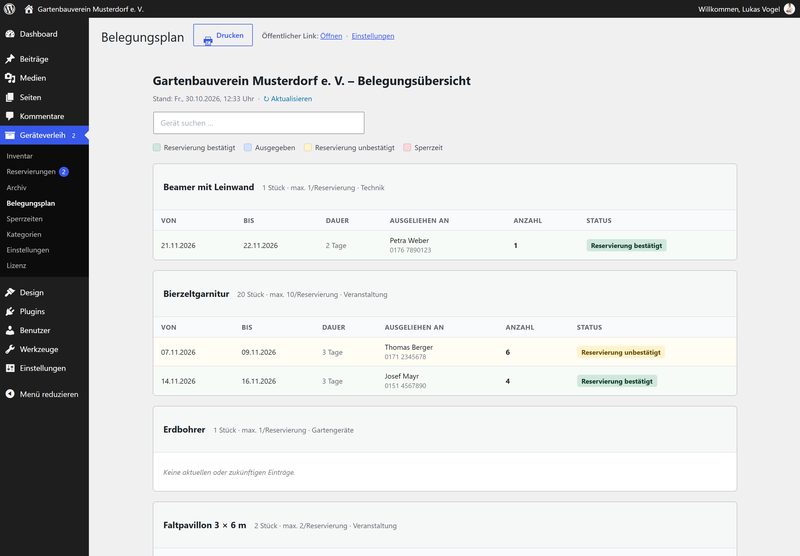The image size is (800, 556).
Task: Click the Benutzer person icon
Action: click(x=10, y=330)
